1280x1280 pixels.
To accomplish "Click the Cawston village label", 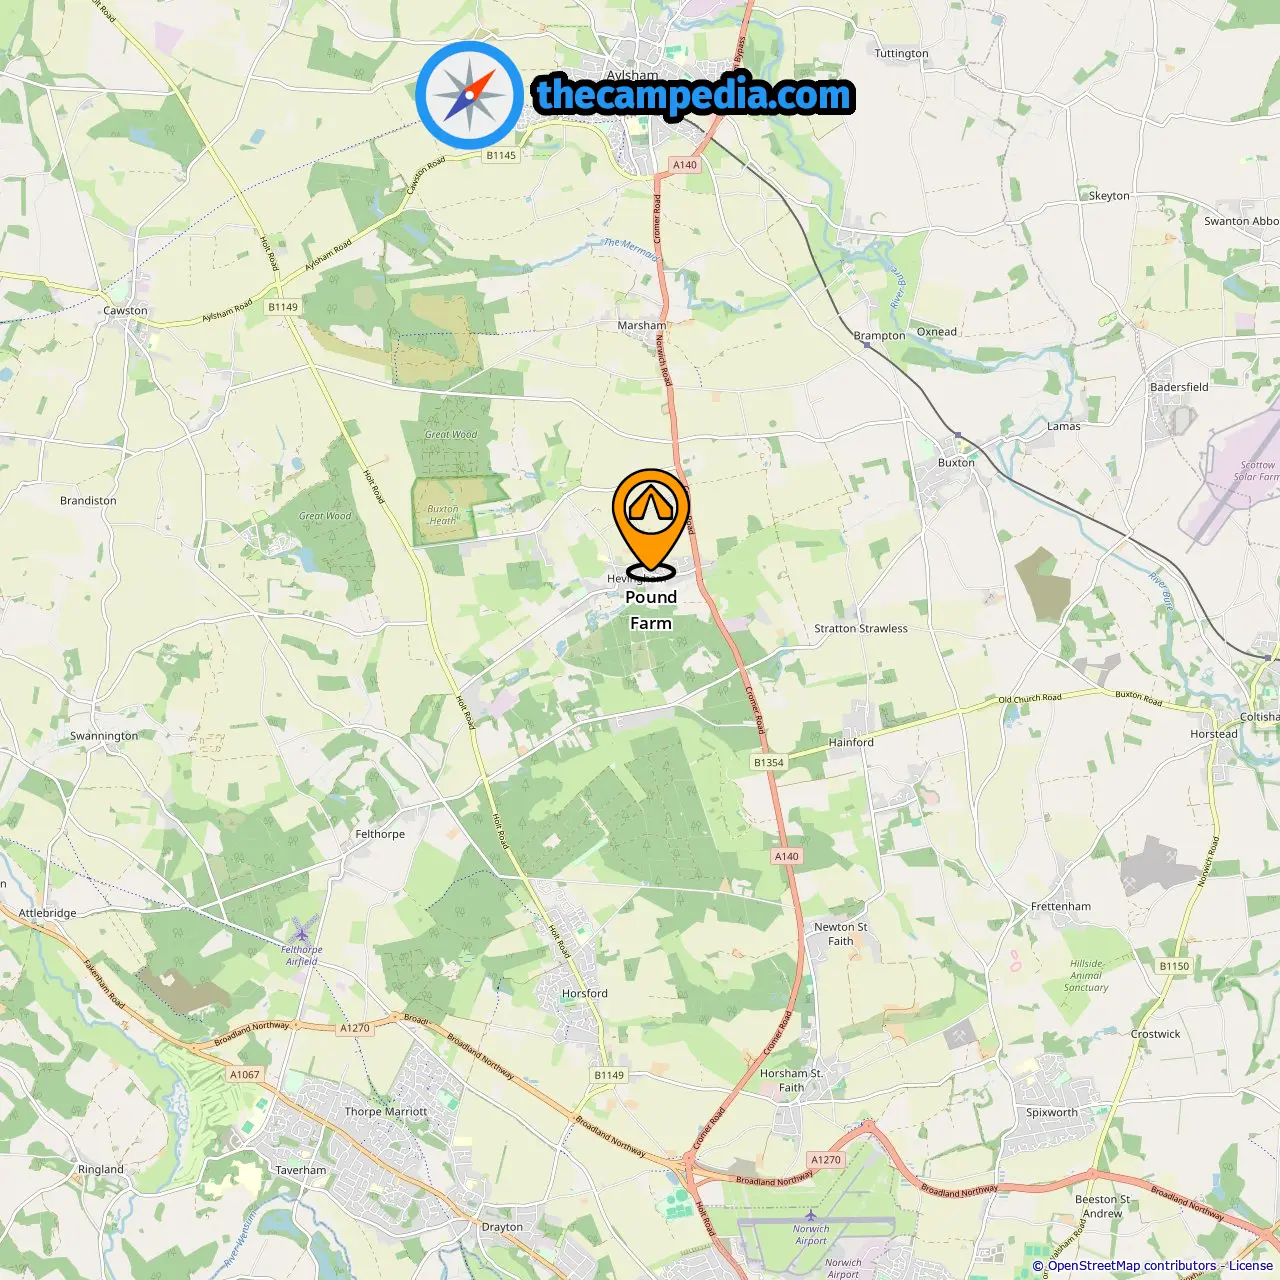I will click(125, 310).
